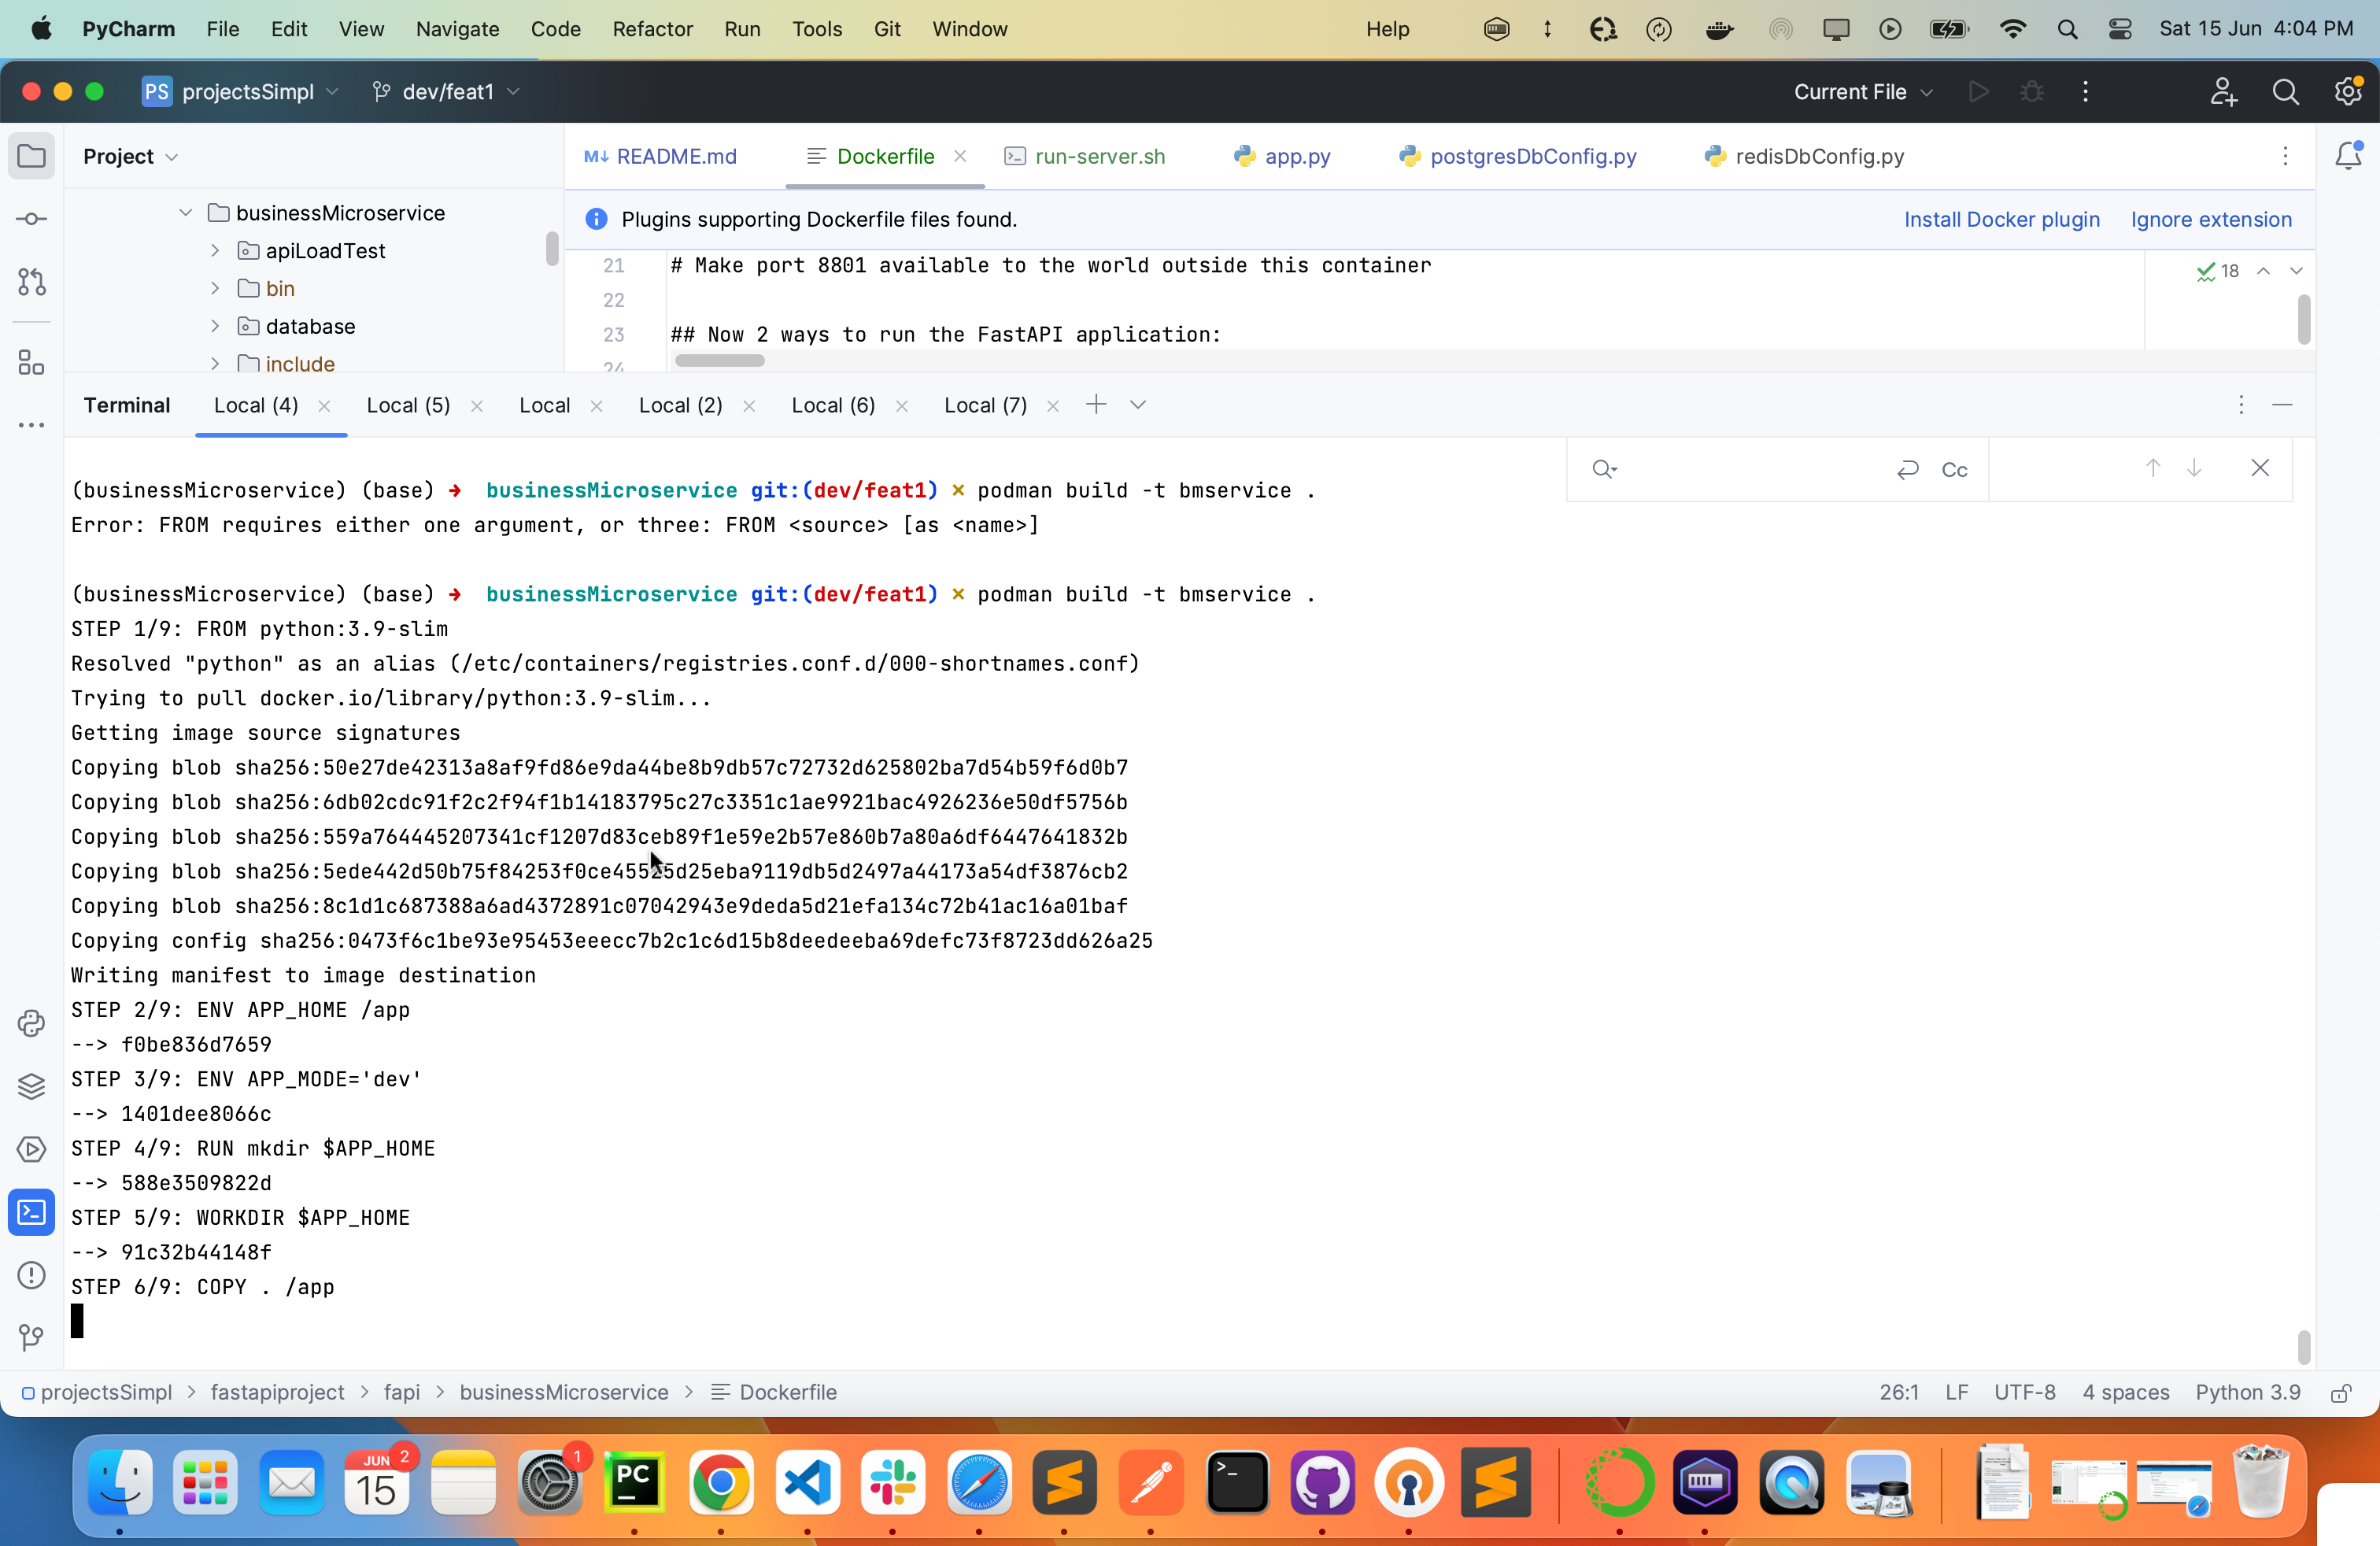
Task: Switch to app.py editor tab
Action: pos(1283,156)
